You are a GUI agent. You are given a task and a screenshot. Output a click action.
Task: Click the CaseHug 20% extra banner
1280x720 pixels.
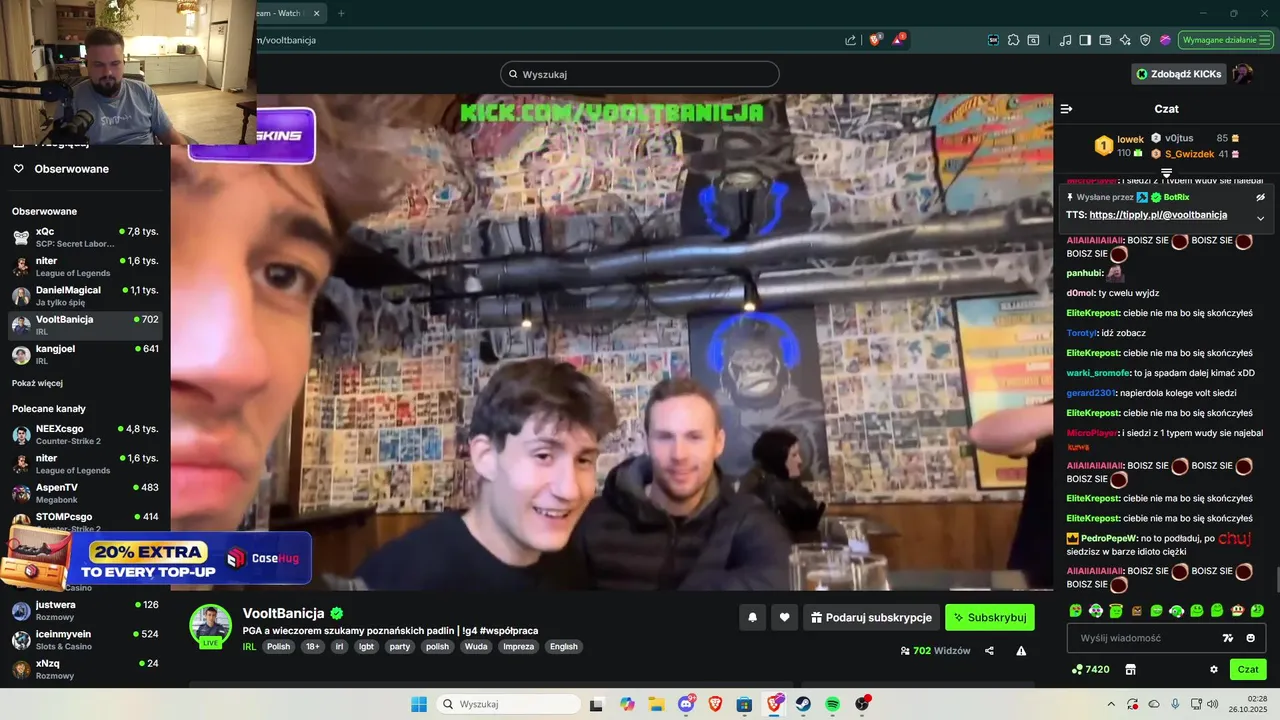click(156, 558)
